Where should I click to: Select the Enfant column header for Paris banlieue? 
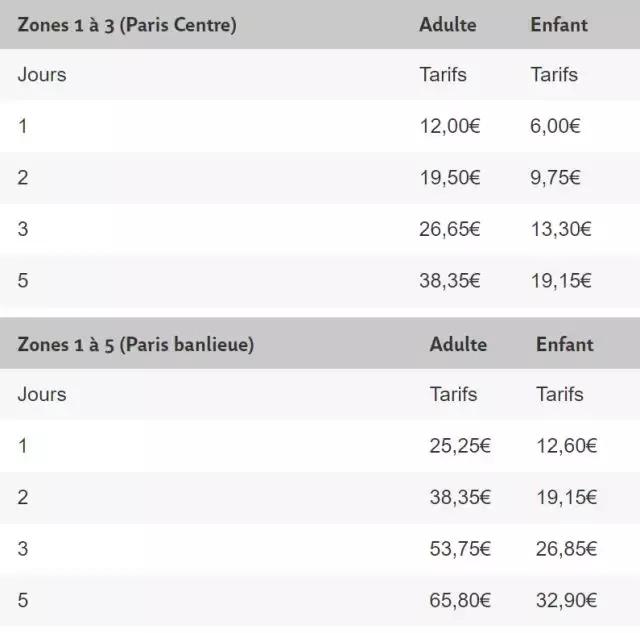564,345
